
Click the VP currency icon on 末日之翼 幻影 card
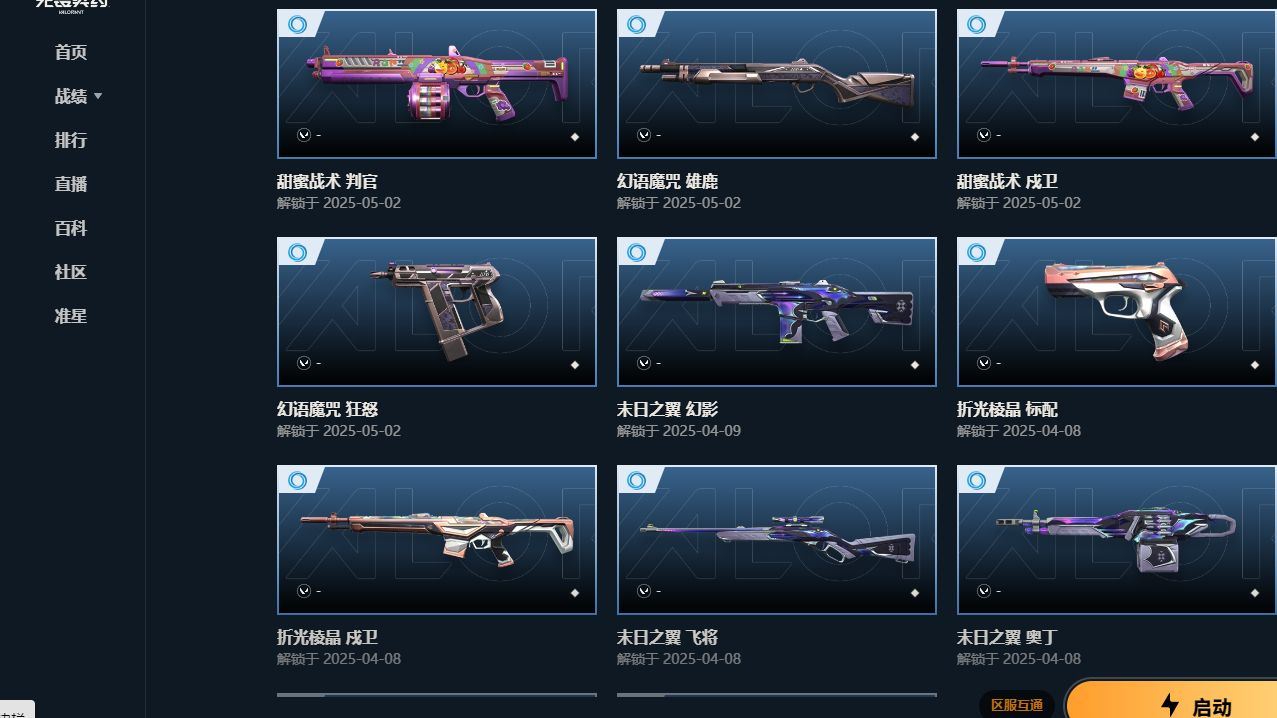(x=643, y=363)
